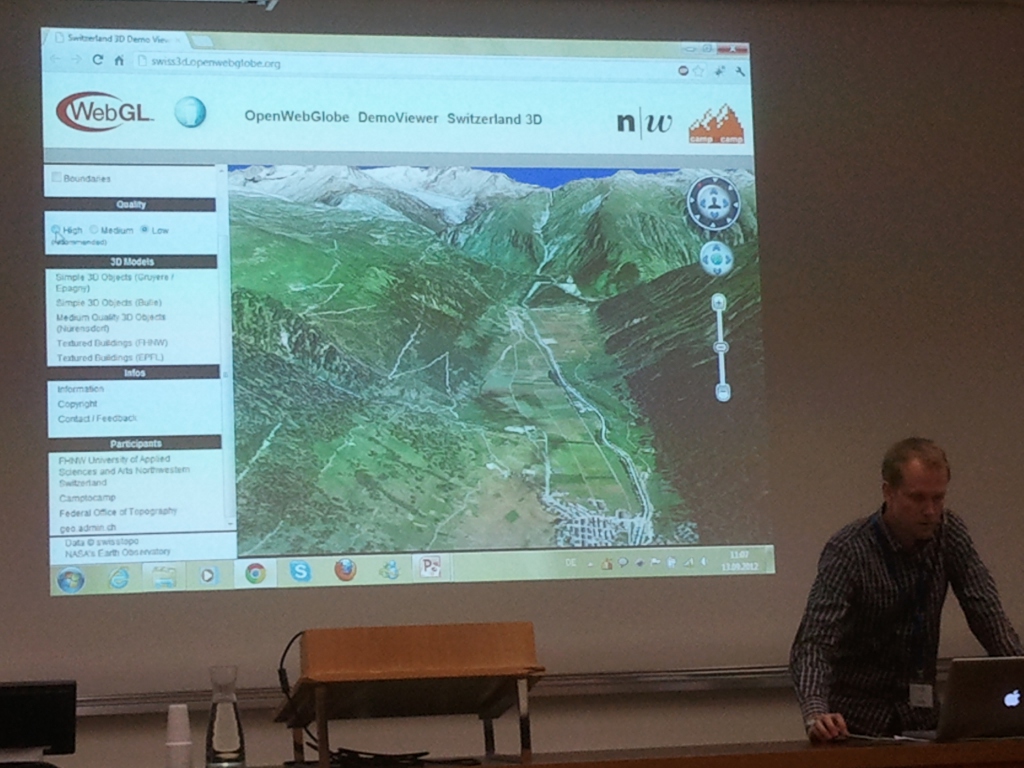Open the Windows Start button

(x=70, y=579)
